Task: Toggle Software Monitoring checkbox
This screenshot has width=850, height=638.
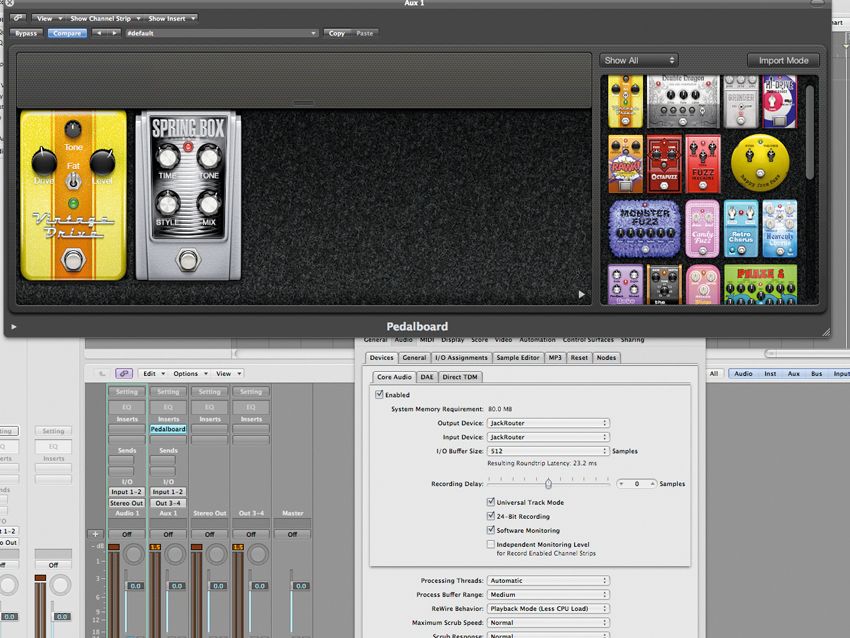Action: 491,530
